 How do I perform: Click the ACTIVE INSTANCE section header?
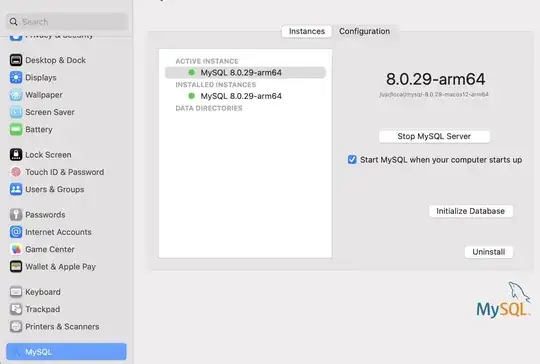[207, 61]
